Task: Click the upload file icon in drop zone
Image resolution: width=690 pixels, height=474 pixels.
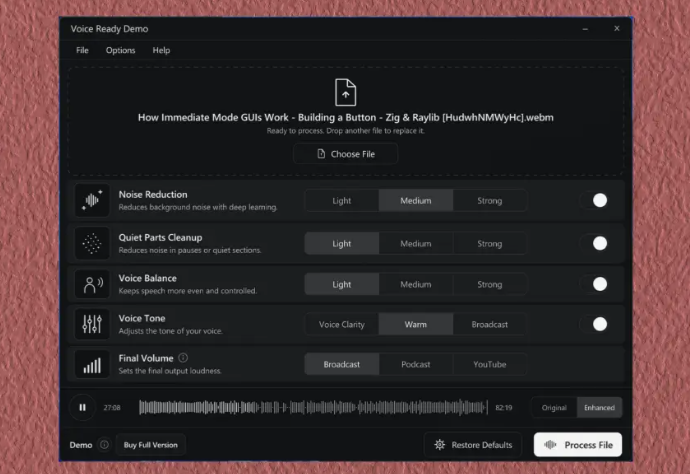Action: pos(345,92)
